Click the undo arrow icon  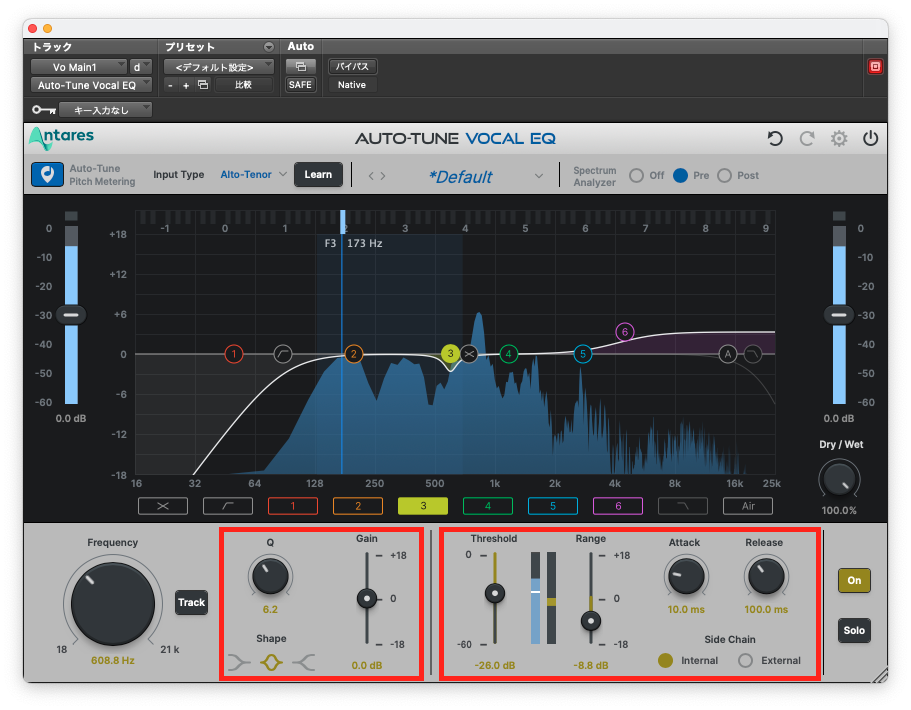[x=775, y=139]
